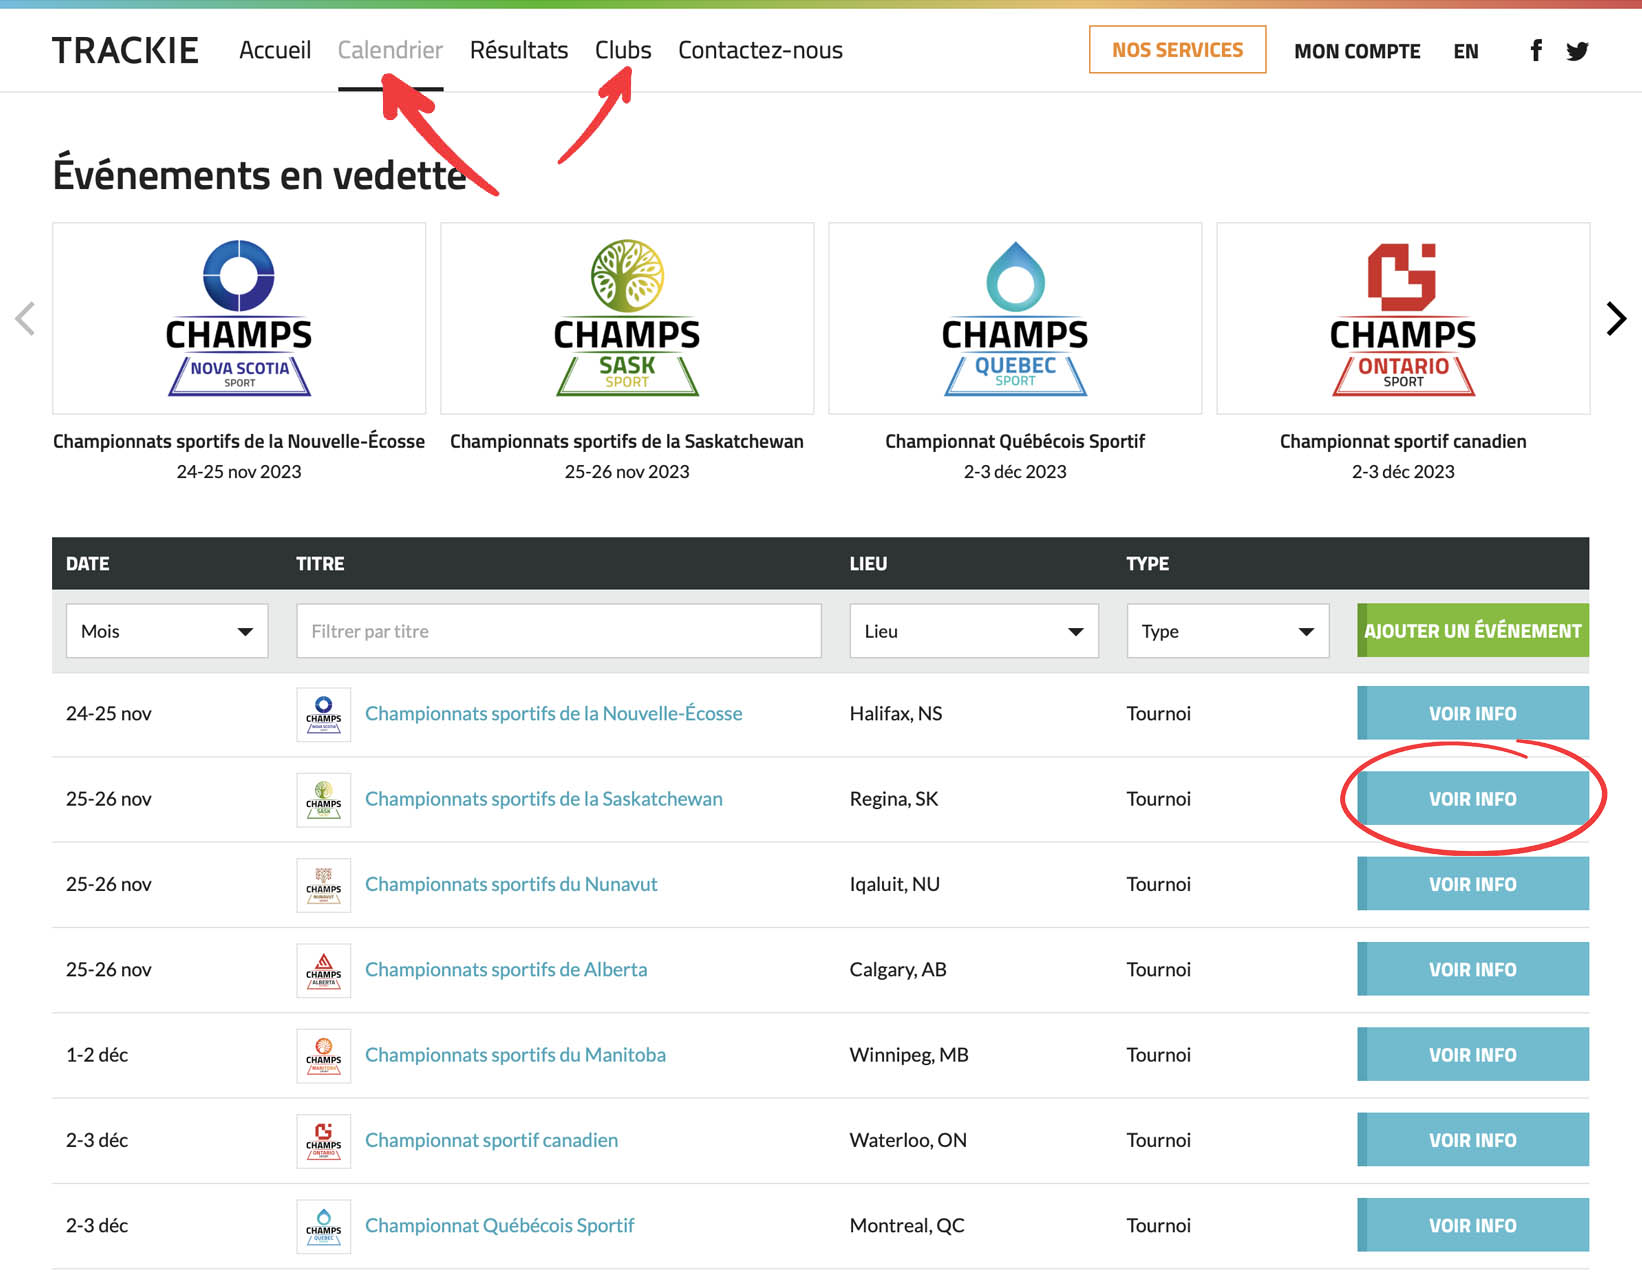Click the Filtrer par titre field

(558, 631)
